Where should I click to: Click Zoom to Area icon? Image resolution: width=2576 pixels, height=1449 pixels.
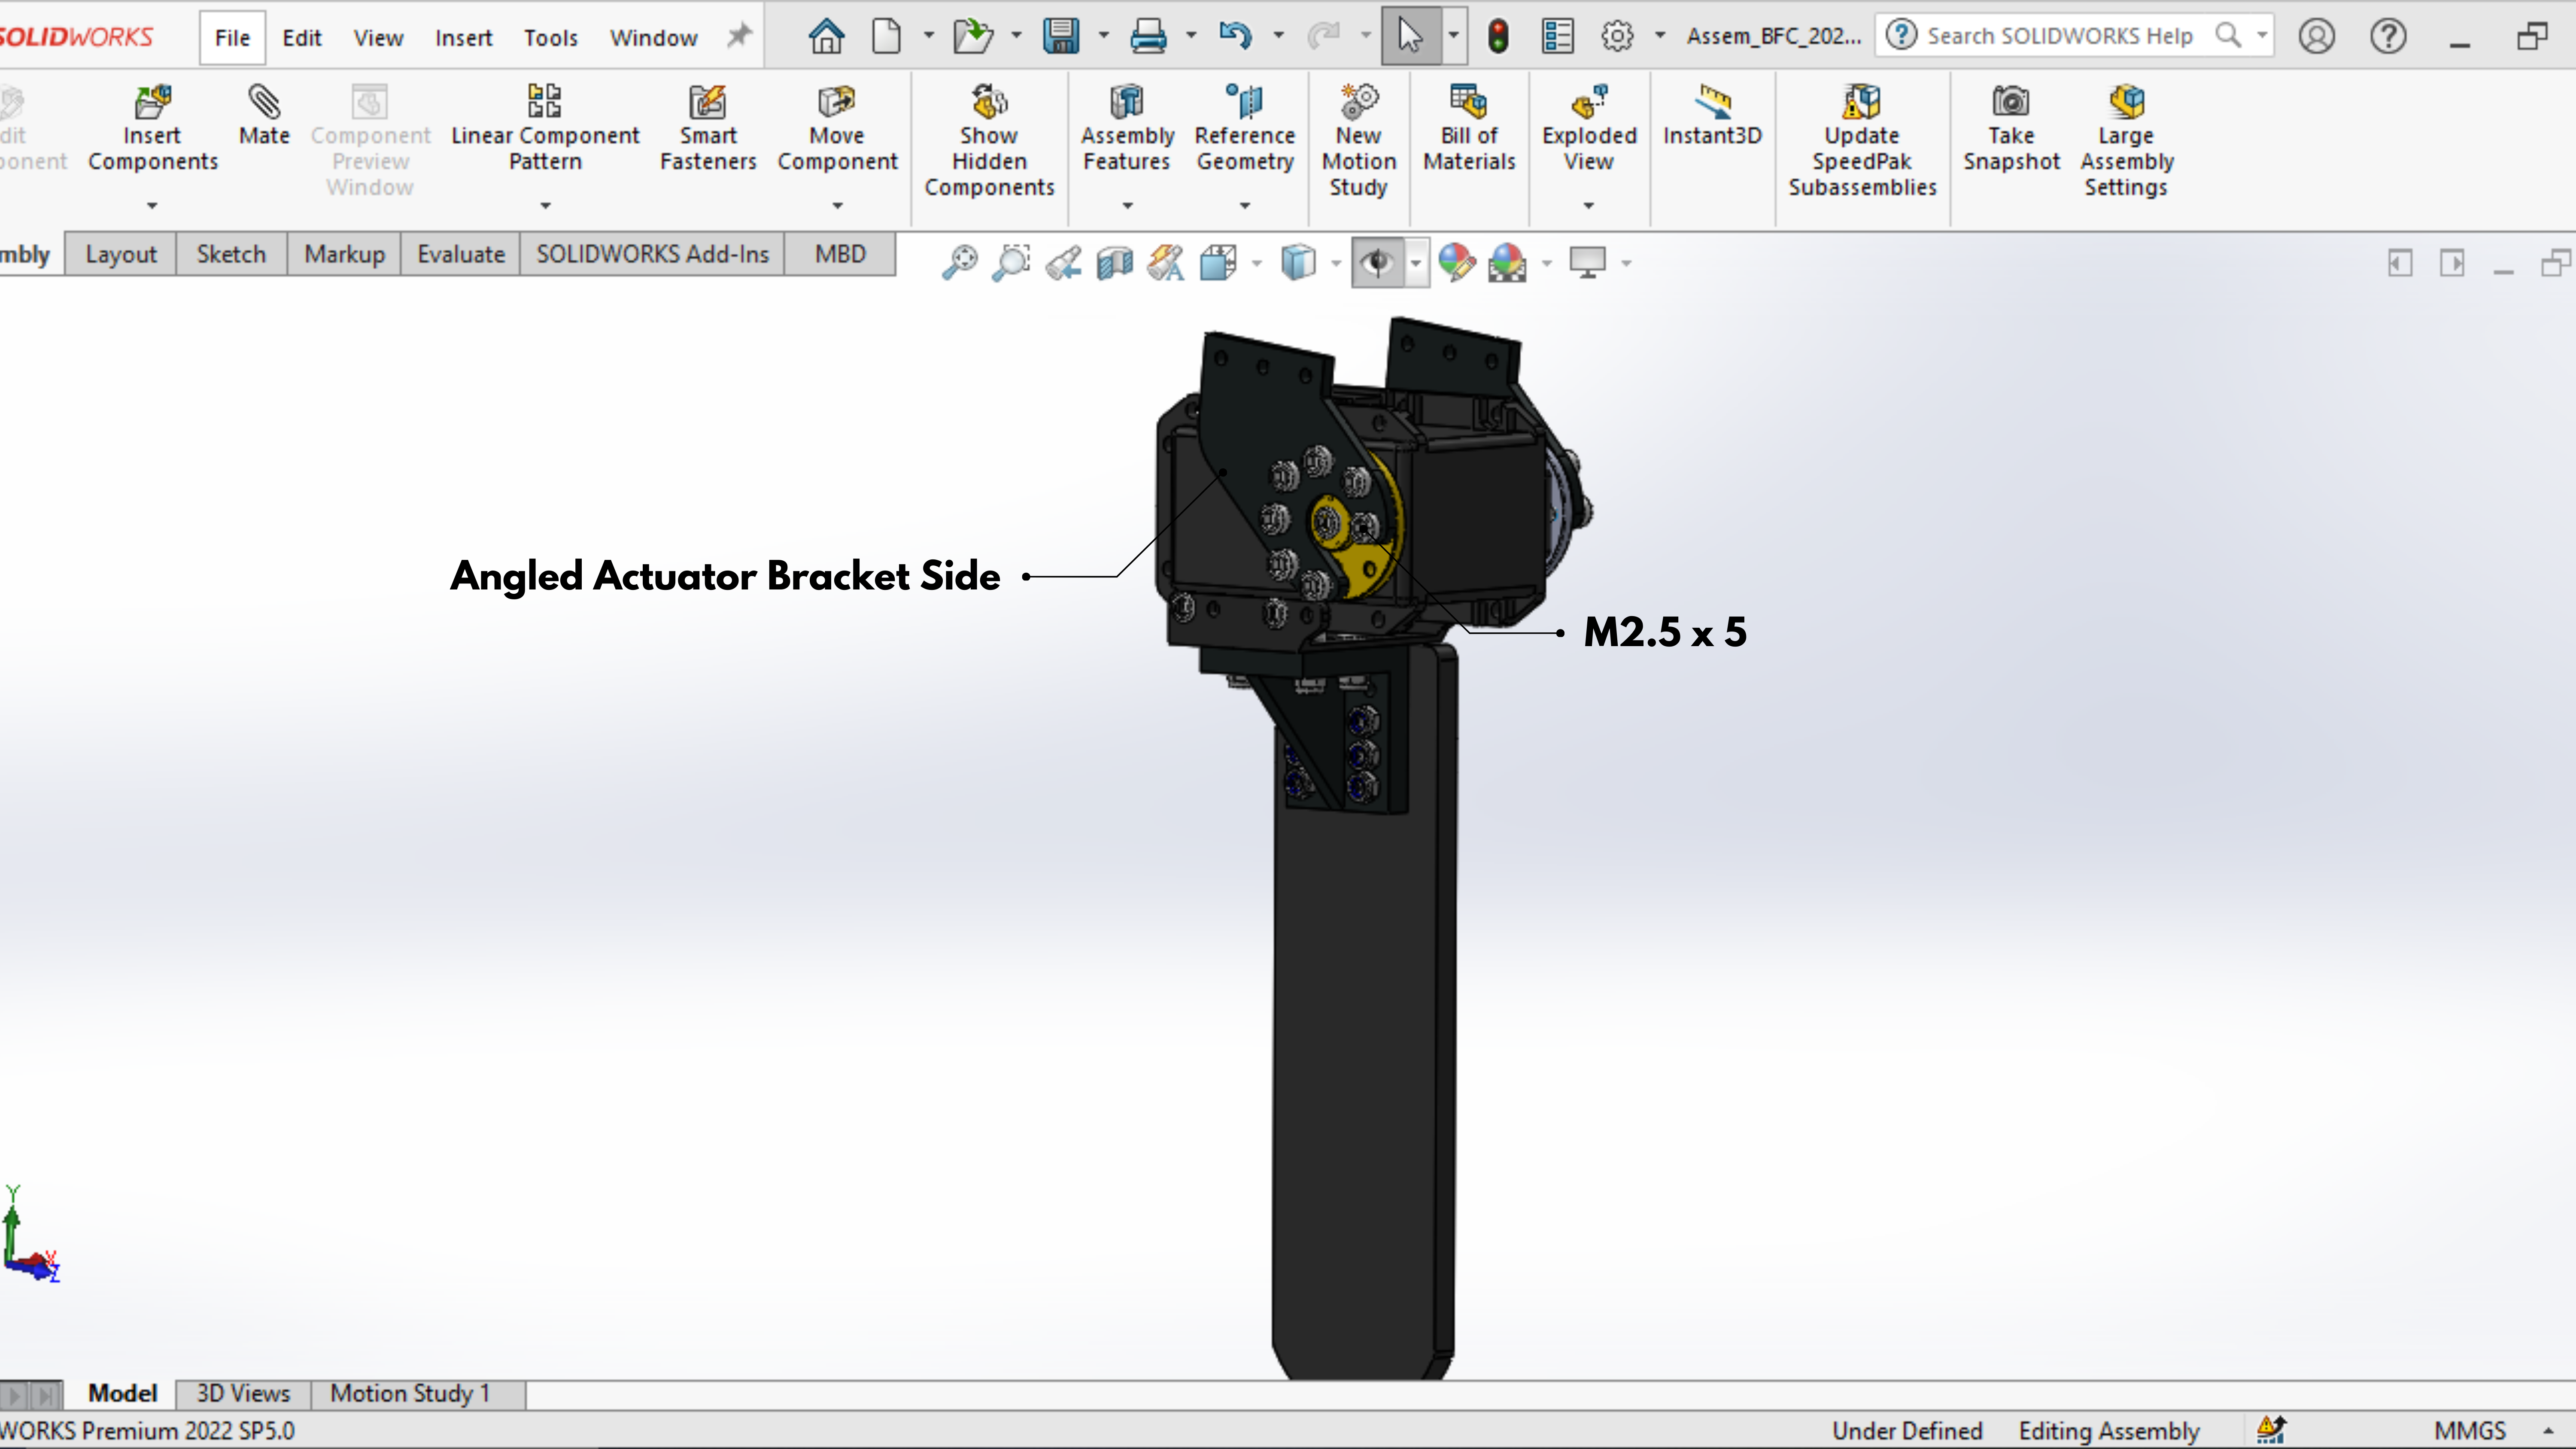[1011, 263]
